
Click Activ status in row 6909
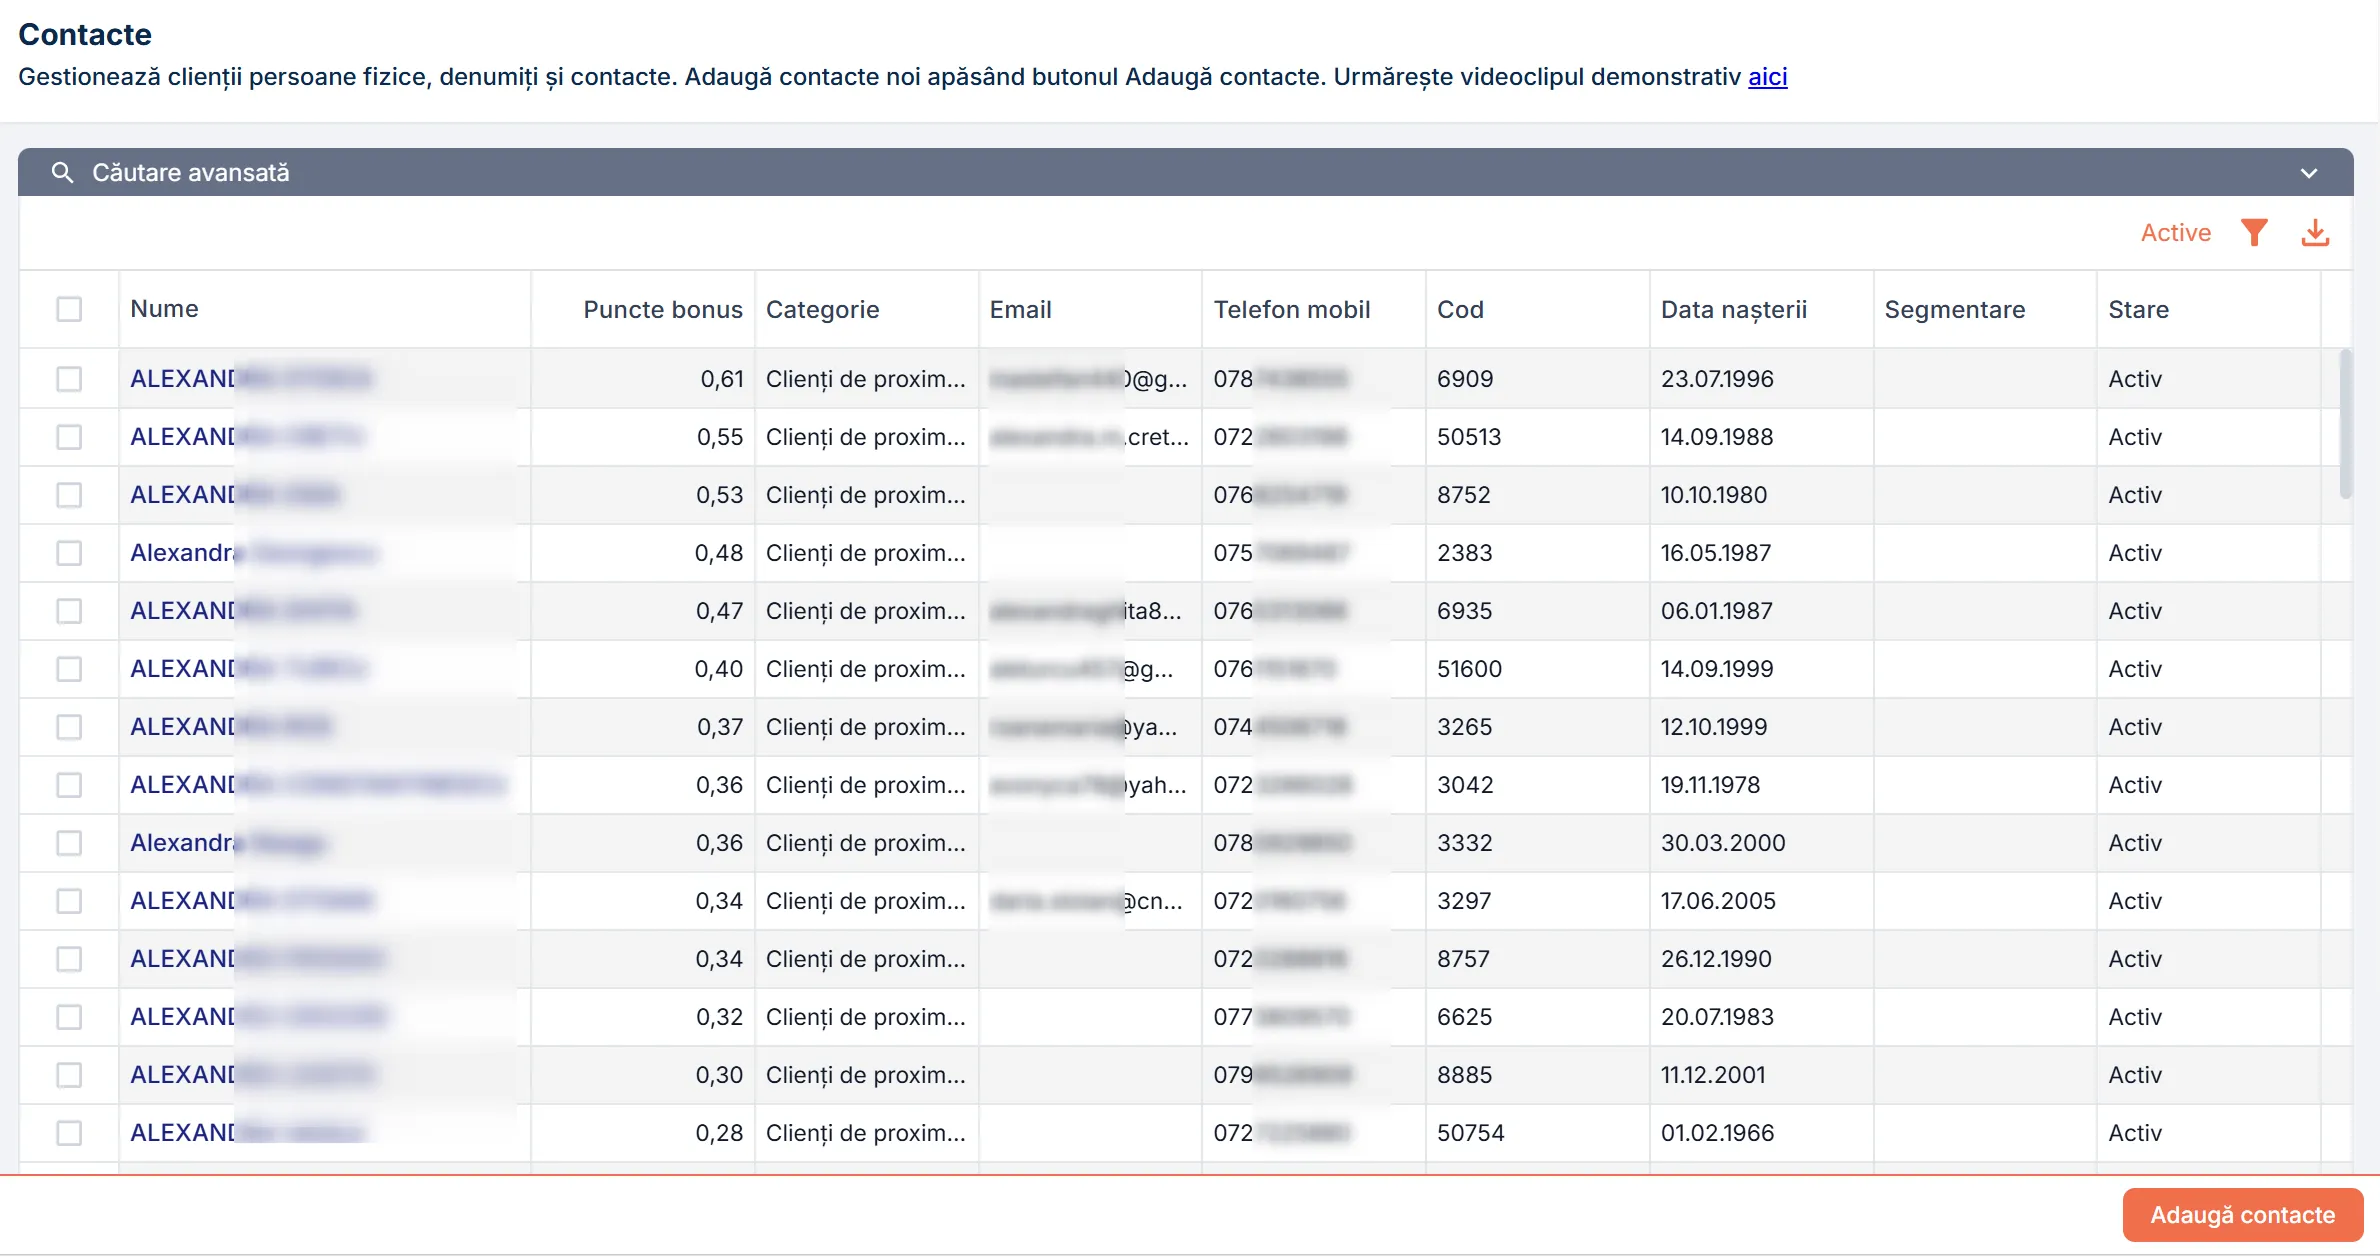tap(2135, 379)
